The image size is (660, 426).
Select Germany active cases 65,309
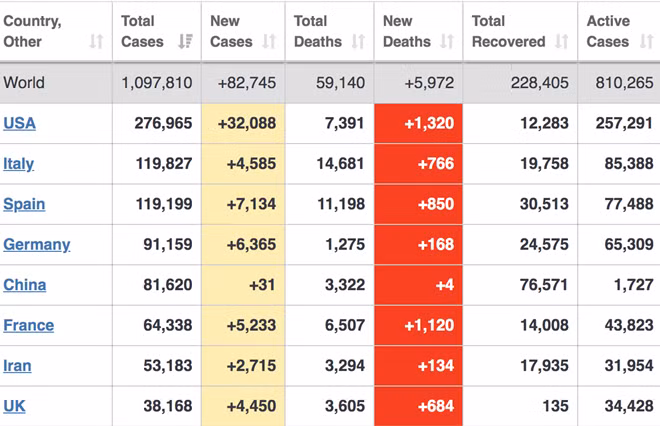(629, 245)
